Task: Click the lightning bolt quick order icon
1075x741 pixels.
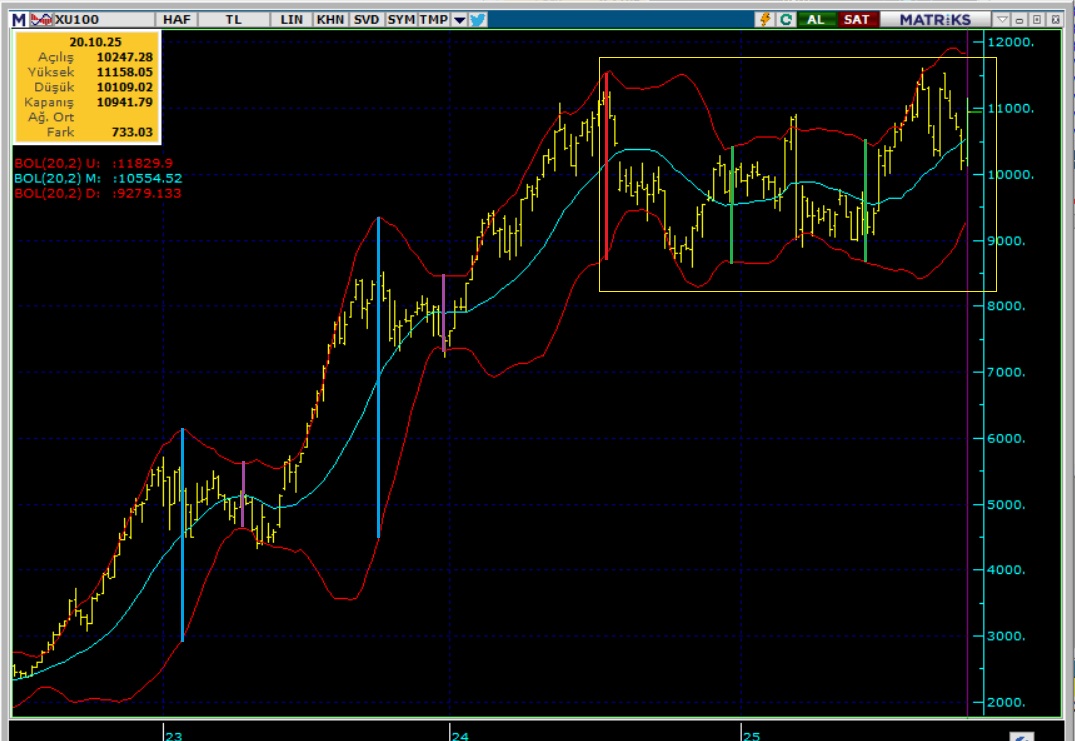Action: [766, 19]
